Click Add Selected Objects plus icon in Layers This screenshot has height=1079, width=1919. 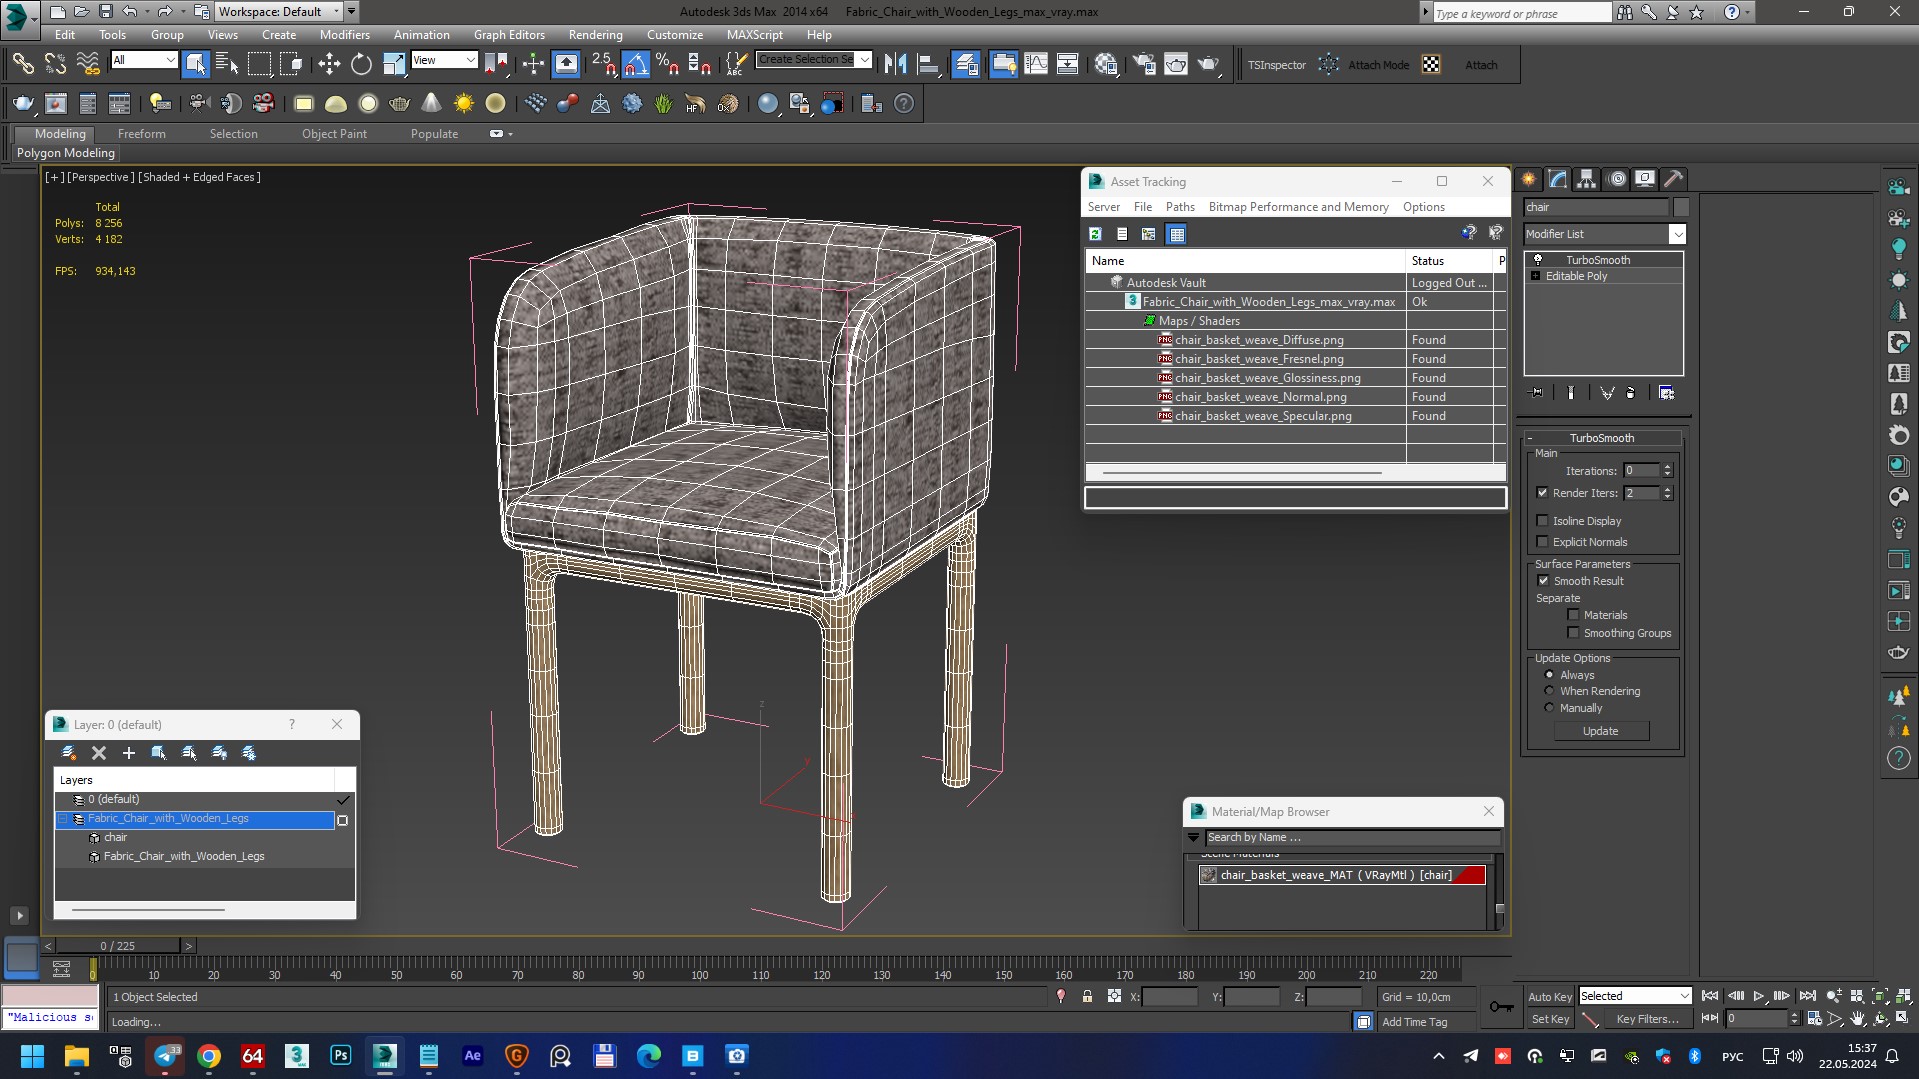128,753
